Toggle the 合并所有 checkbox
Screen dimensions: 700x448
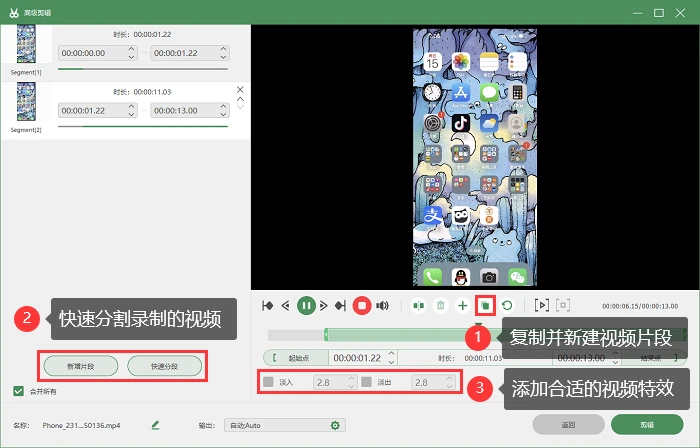(x=18, y=391)
